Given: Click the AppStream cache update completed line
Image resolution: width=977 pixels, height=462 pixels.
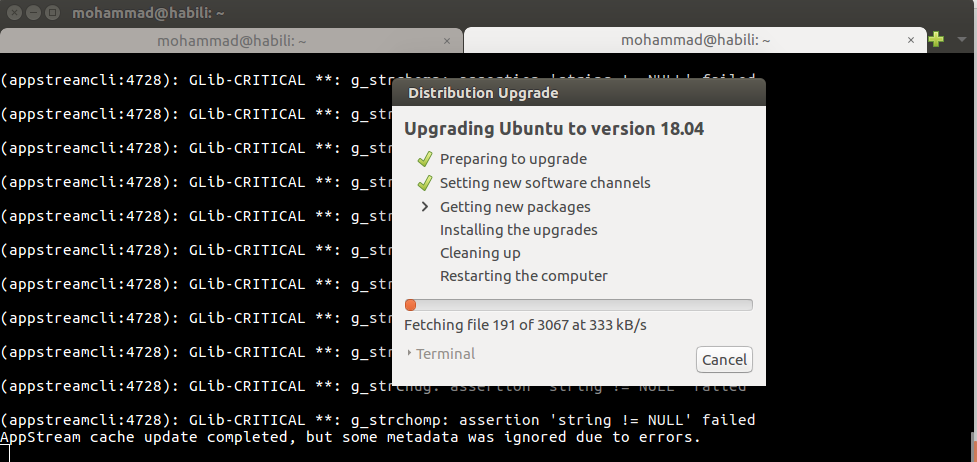Looking at the screenshot, I should point(350,438).
